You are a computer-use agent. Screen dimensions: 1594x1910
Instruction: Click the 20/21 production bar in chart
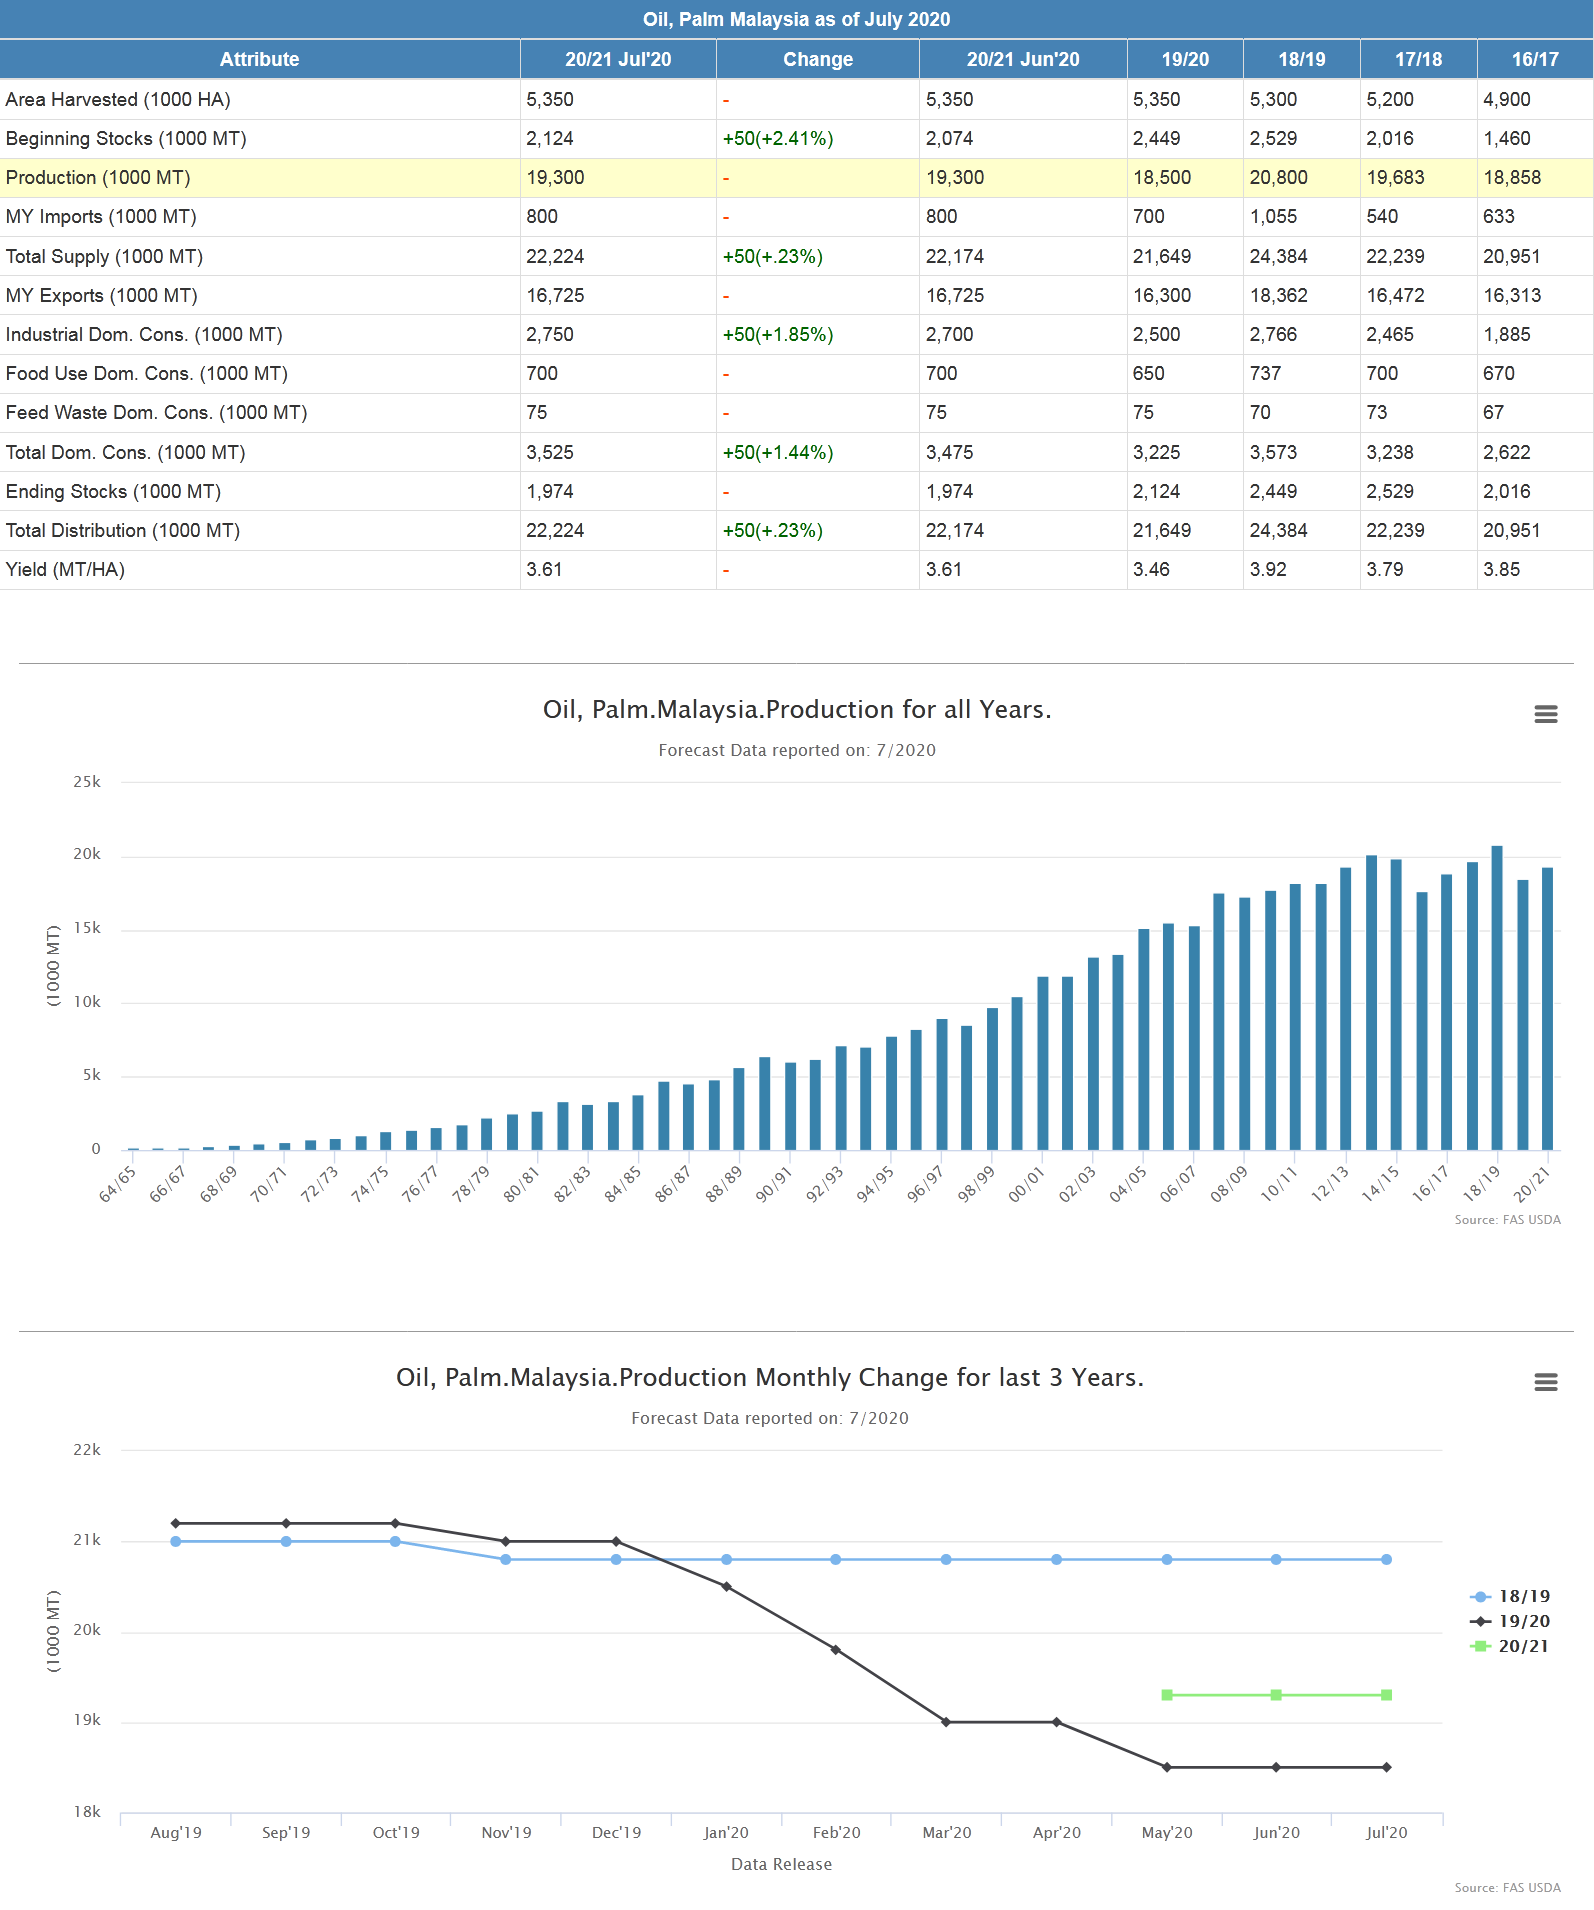pos(1547,1008)
